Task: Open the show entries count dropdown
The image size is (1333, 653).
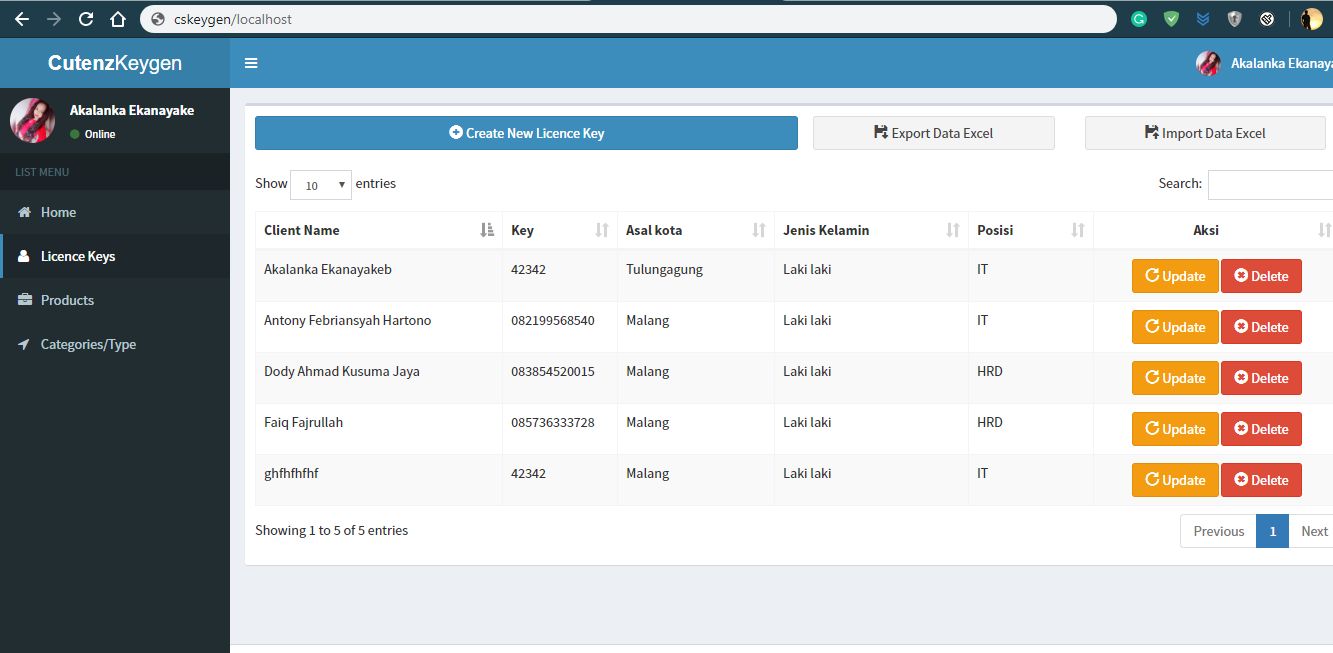Action: pyautogui.click(x=320, y=185)
